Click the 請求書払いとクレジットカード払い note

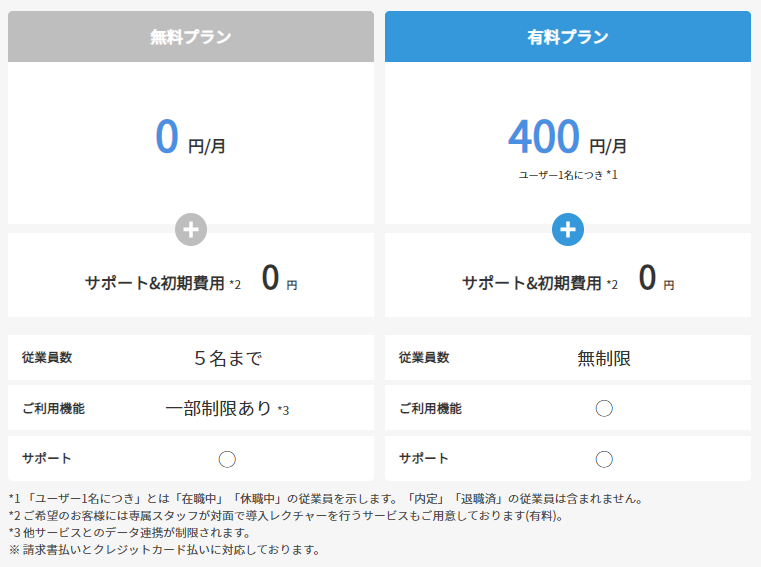pos(164,549)
